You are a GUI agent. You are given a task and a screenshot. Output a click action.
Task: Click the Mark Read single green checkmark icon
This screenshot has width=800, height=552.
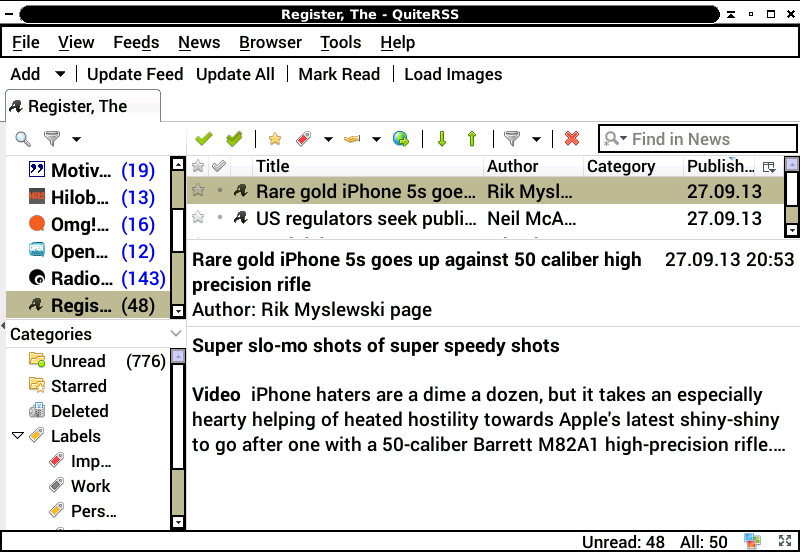pos(204,139)
